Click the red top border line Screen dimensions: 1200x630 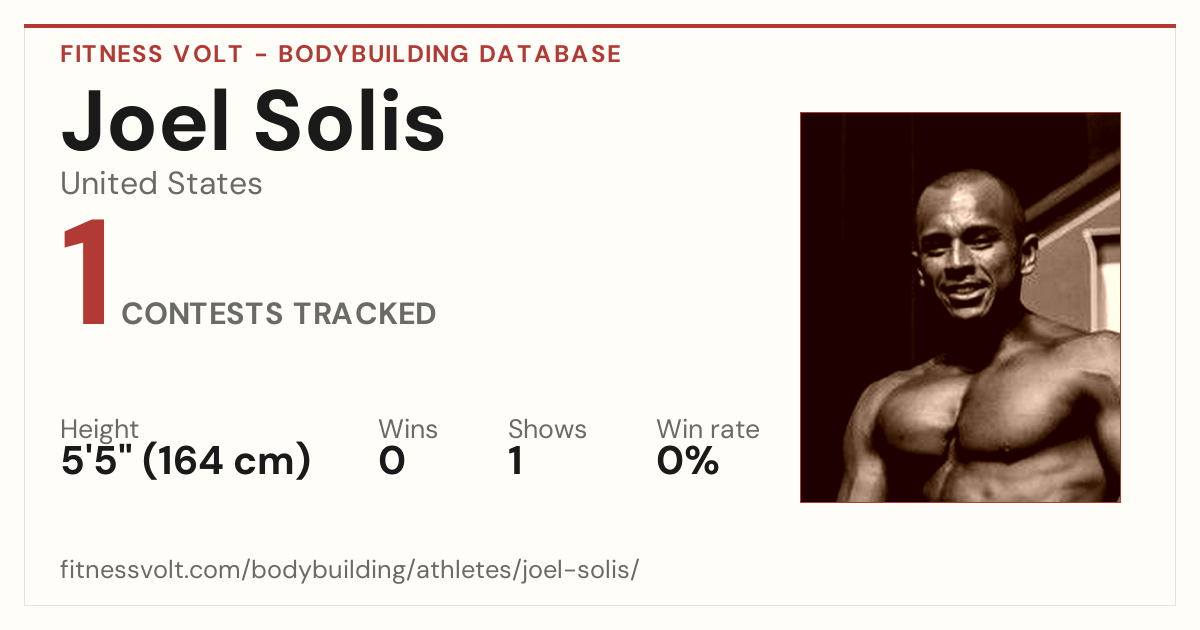pos(600,26)
